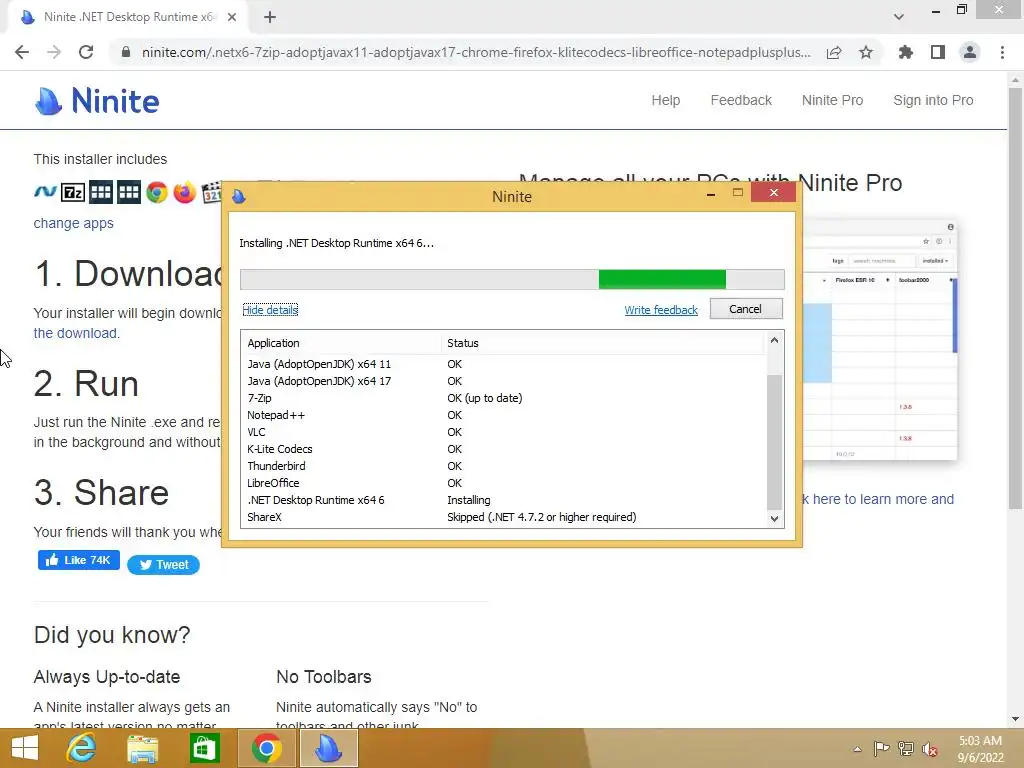
Task: Click the 'the download' retry link
Action: coord(76,333)
